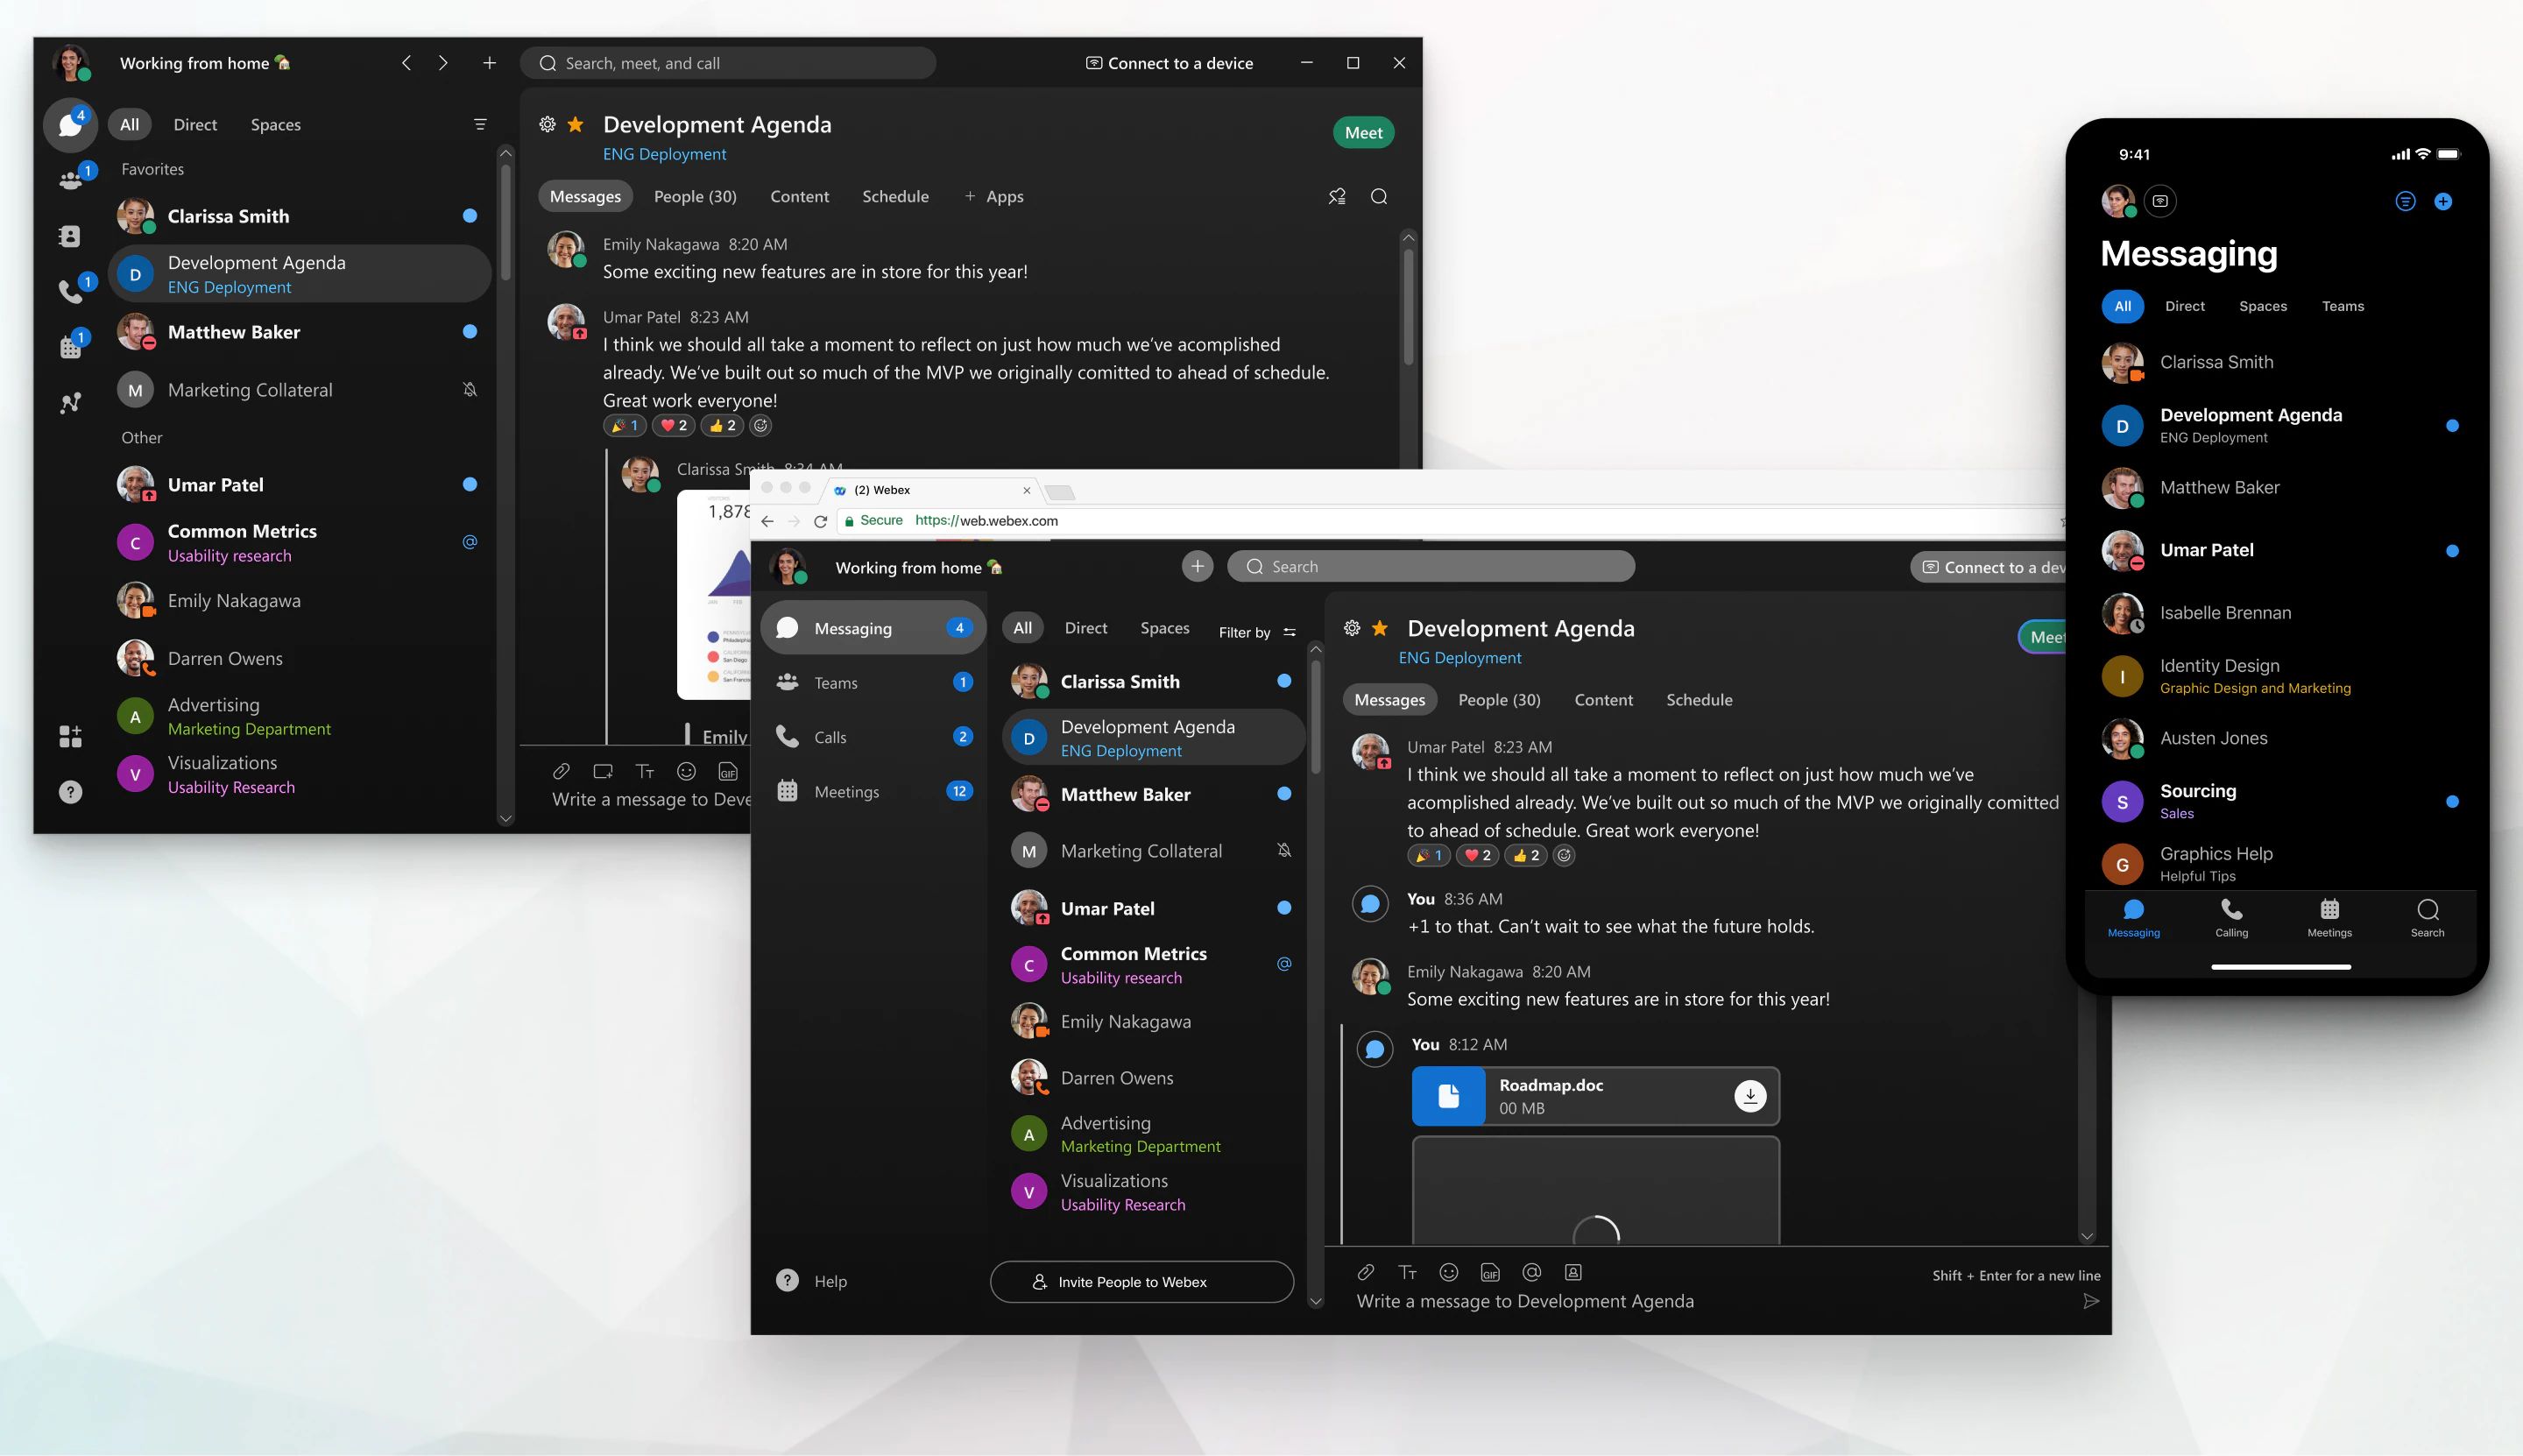Switch to Content tab in desktop app
Screen dimensions: 2523x1456
(x=799, y=196)
